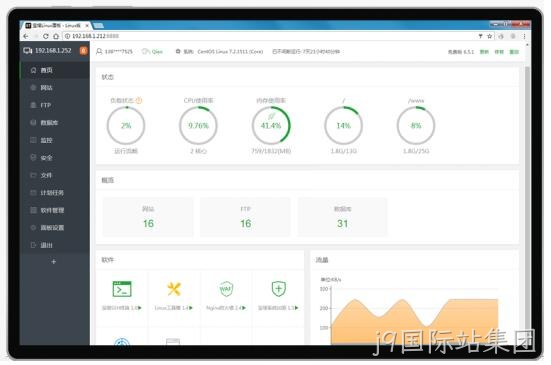551x365 pixels.
Task: Click the 重启 link at top right
Action: click(x=514, y=52)
